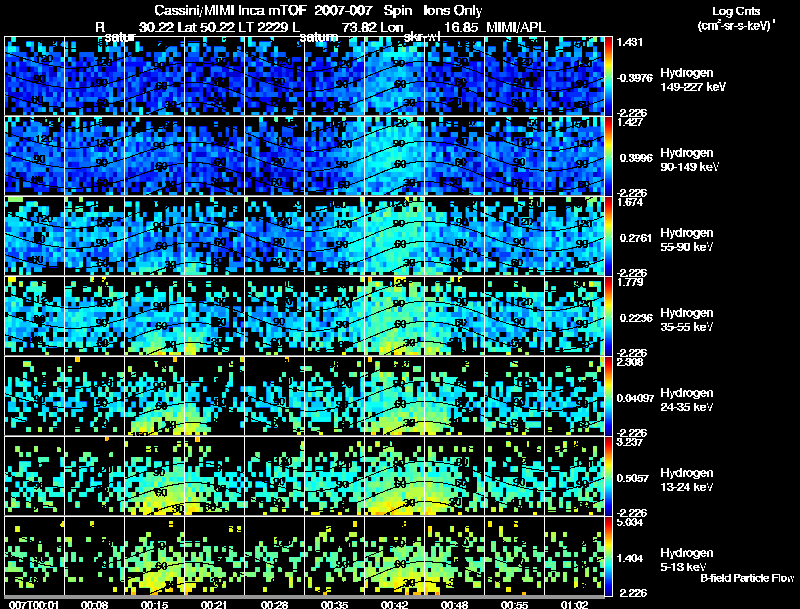
Task: Open the 00:55 panel in the 13-24 keV row
Action: (514, 476)
